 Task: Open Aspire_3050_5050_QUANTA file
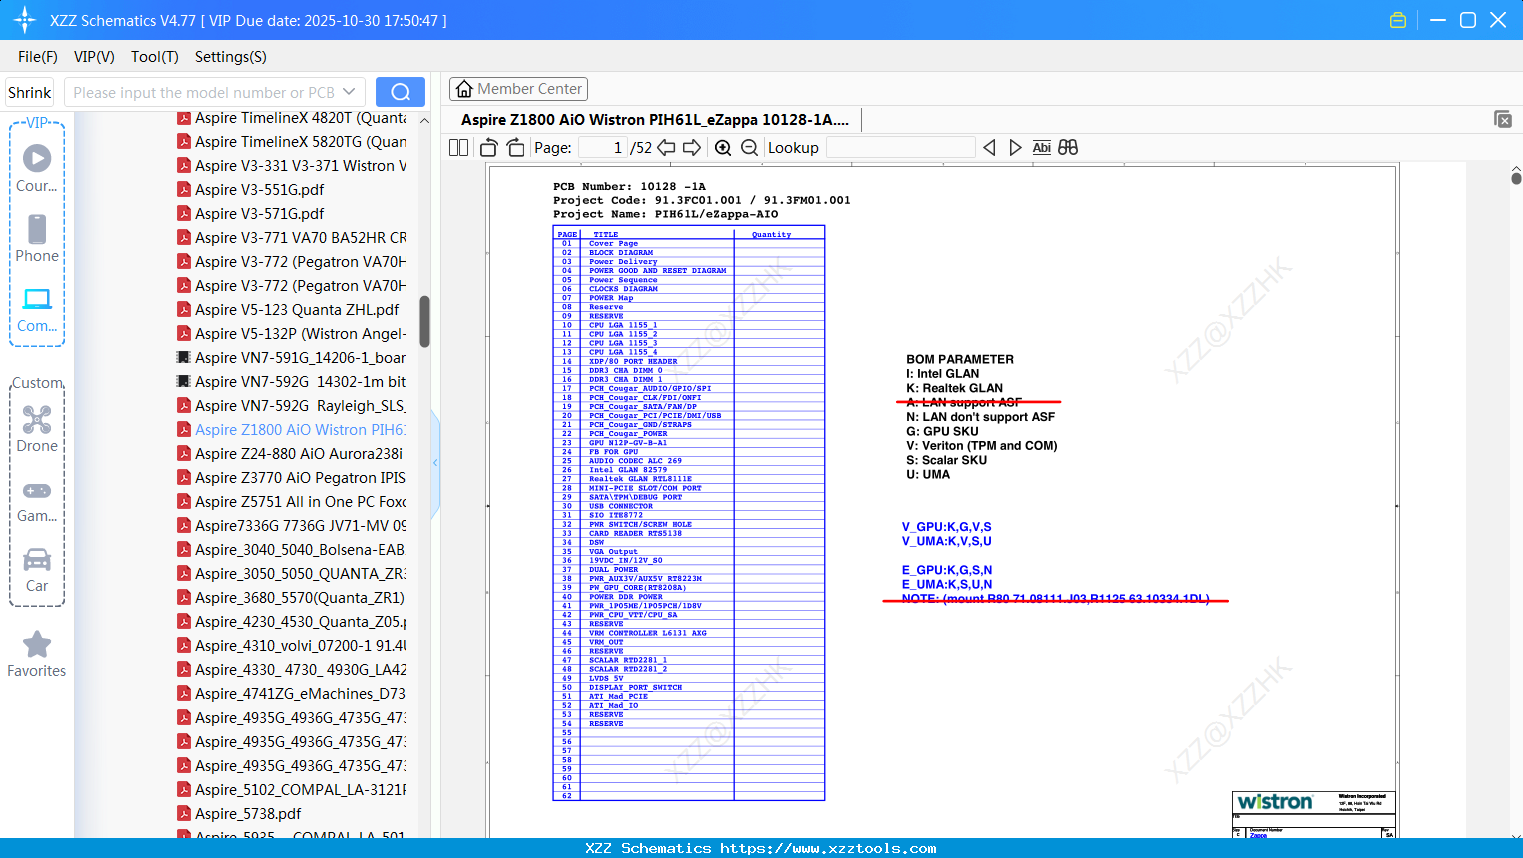[292, 574]
